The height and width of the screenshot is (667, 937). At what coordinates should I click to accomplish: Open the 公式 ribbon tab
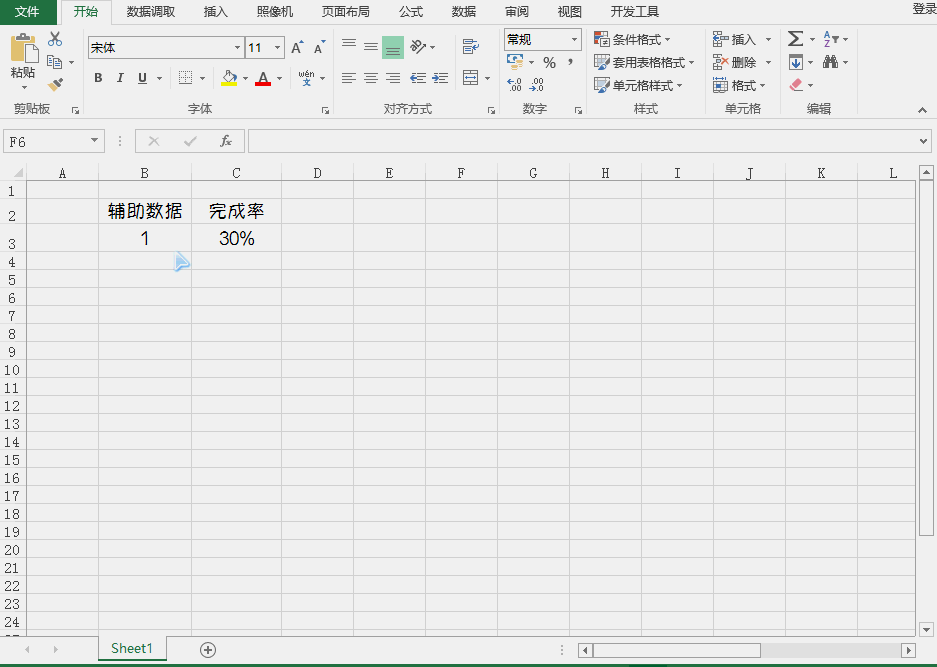pyautogui.click(x=410, y=12)
